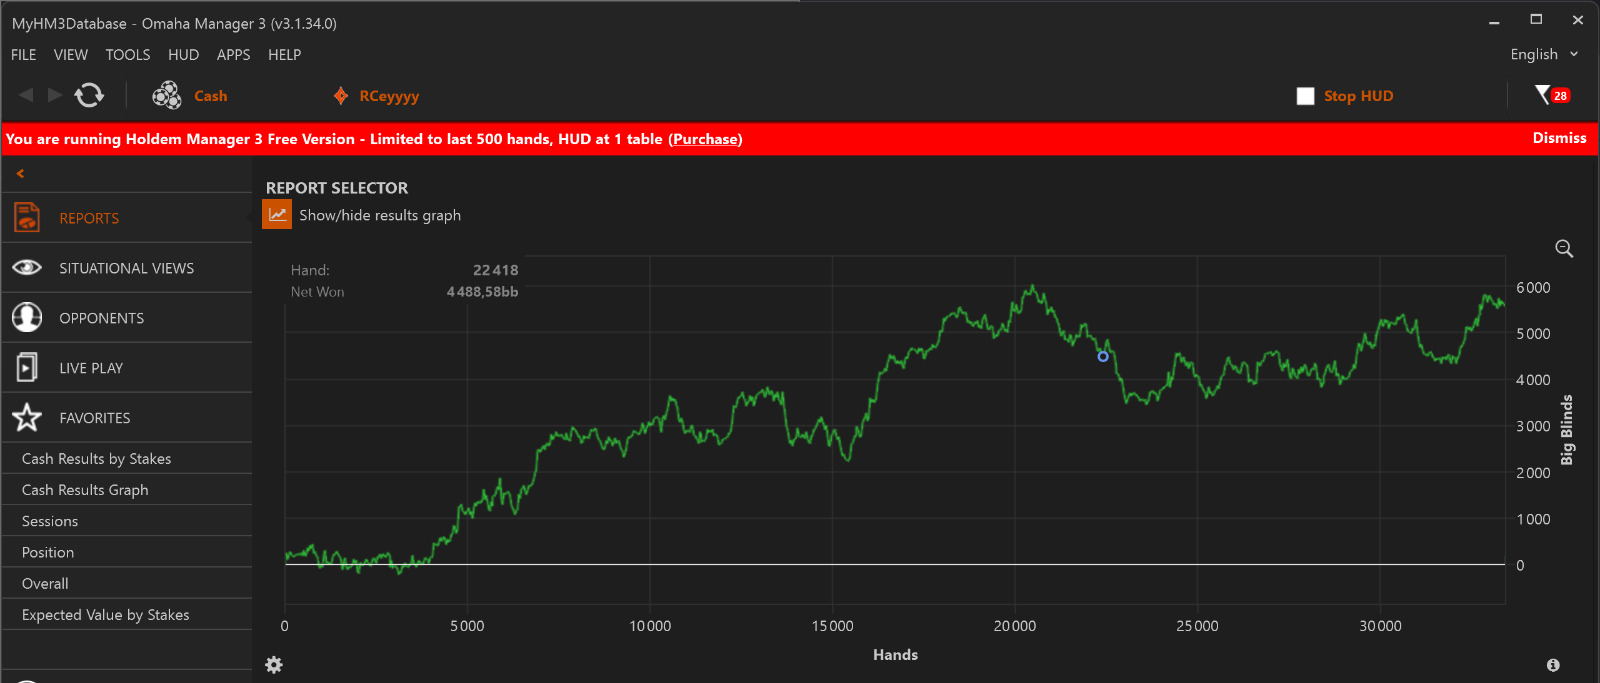Click the blue marker on graph line
Screen dimensions: 1600x683
coord(1103,356)
